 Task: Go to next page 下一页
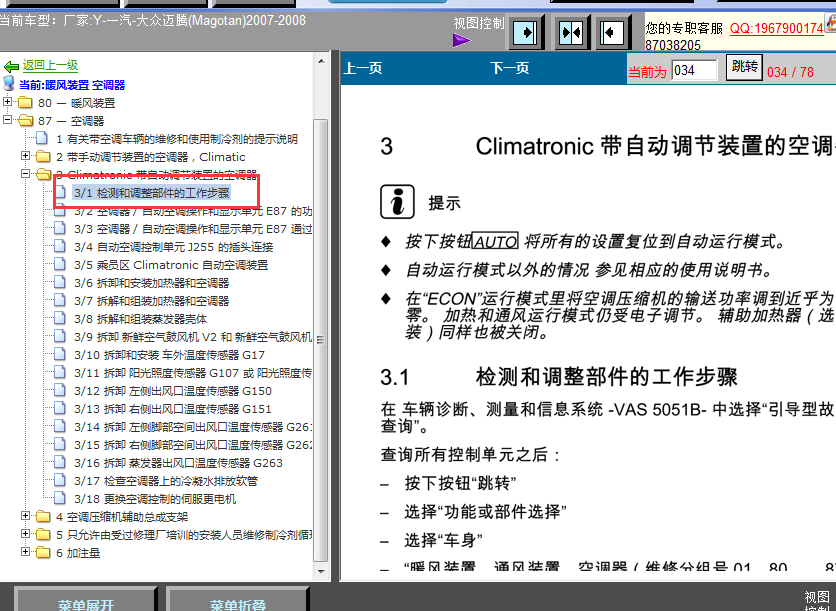(x=510, y=68)
